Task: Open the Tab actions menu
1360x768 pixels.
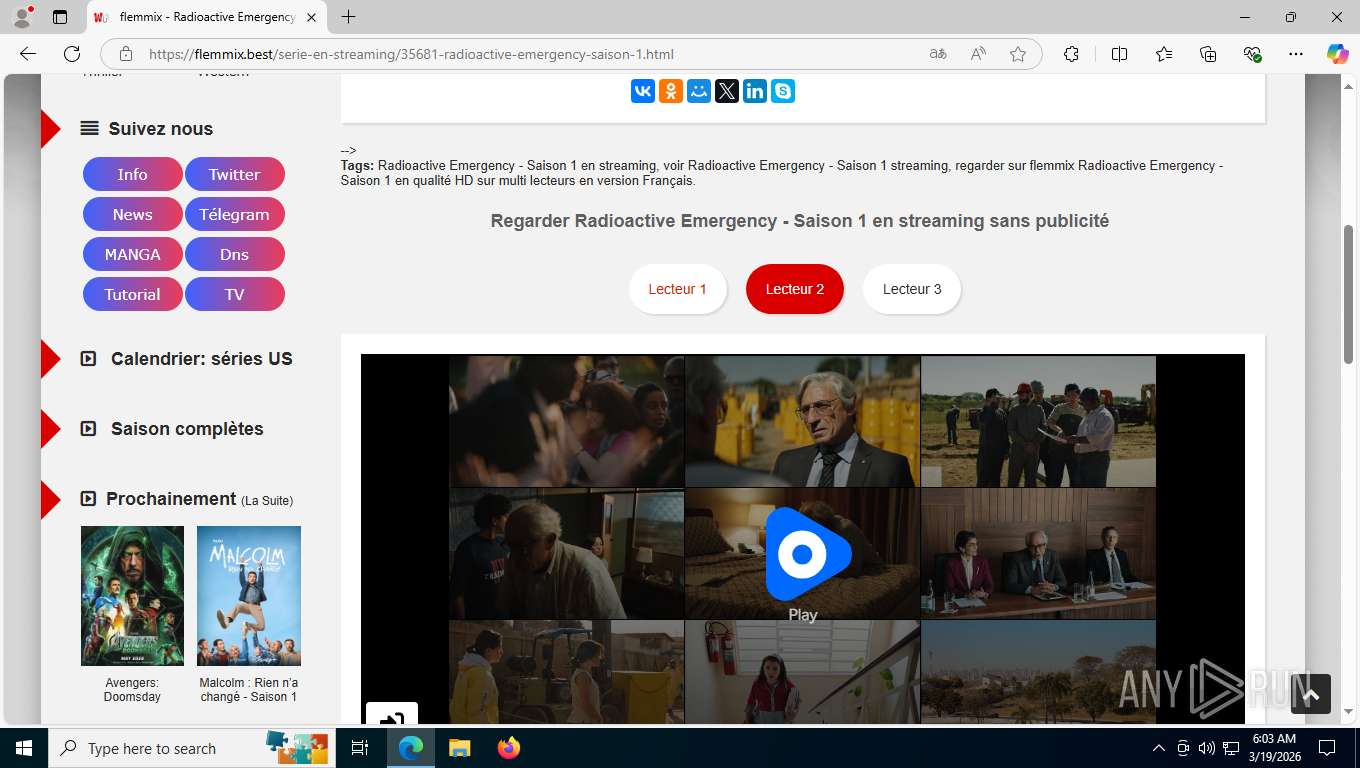Action: click(x=60, y=17)
